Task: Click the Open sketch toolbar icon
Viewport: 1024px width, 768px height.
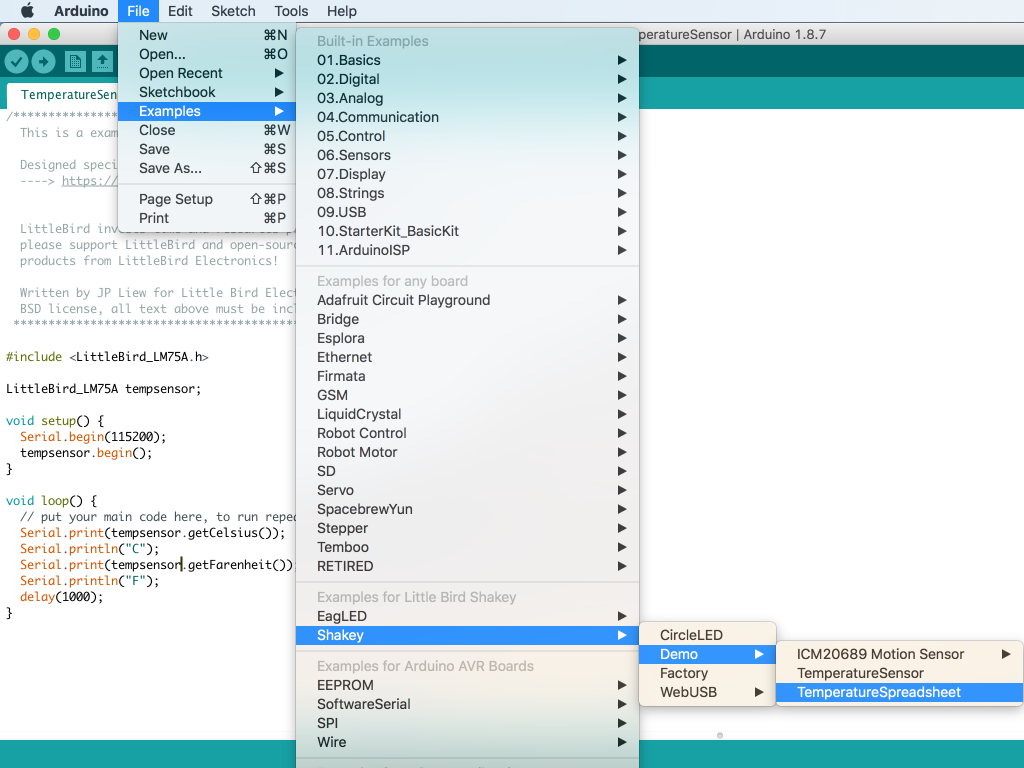Action: pos(103,62)
